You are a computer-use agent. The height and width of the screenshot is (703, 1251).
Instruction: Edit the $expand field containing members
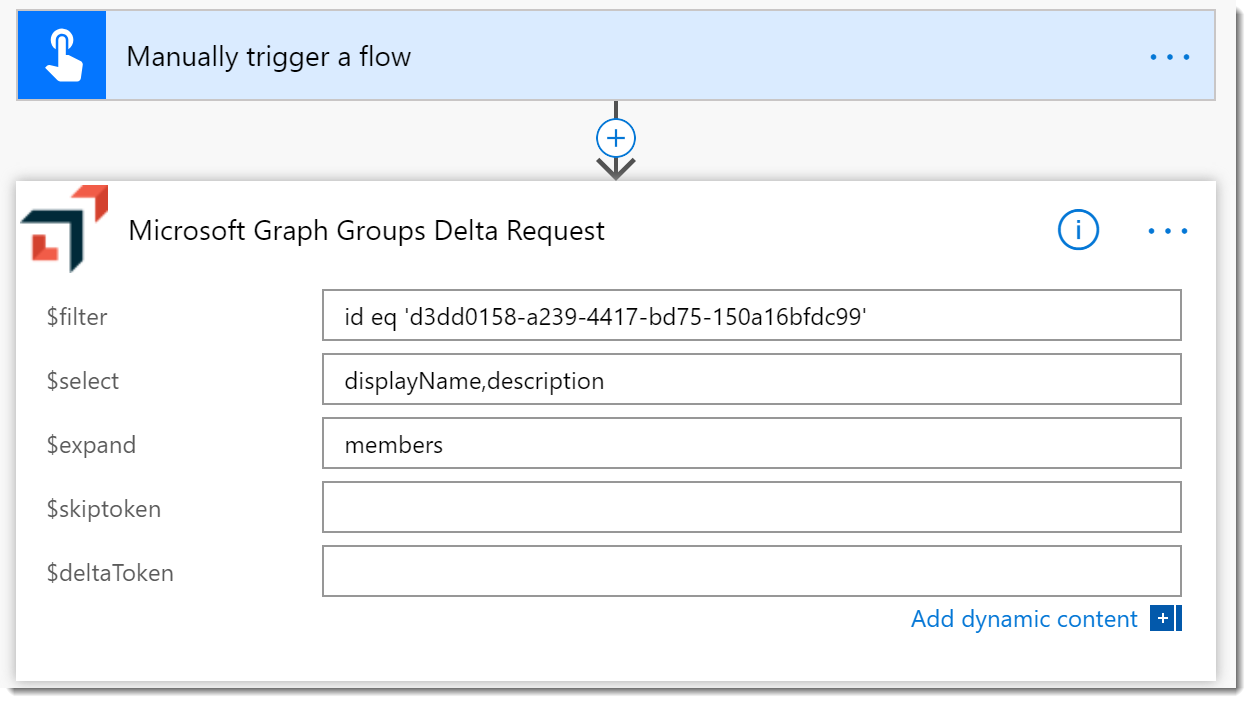[x=752, y=444]
